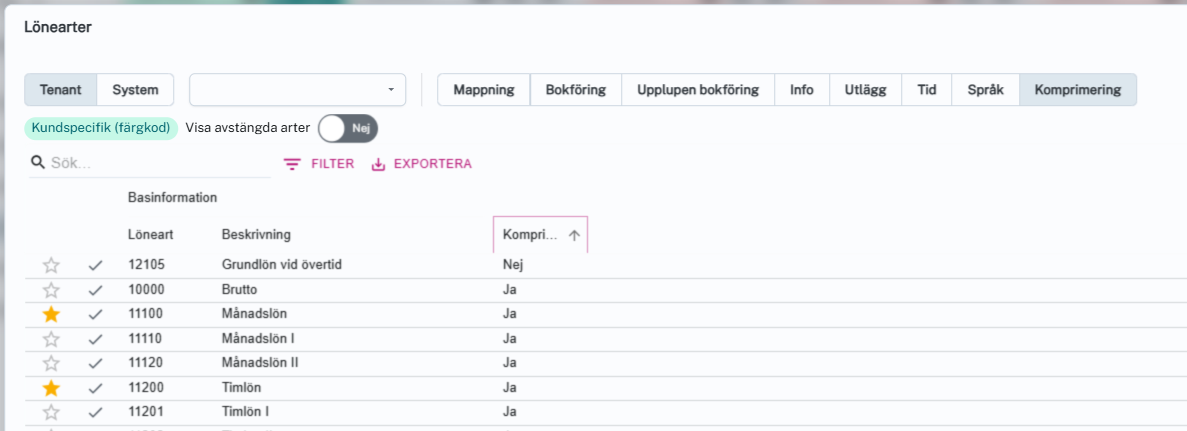
Task: Toggle Visa avstängda arter switch
Action: (347, 128)
